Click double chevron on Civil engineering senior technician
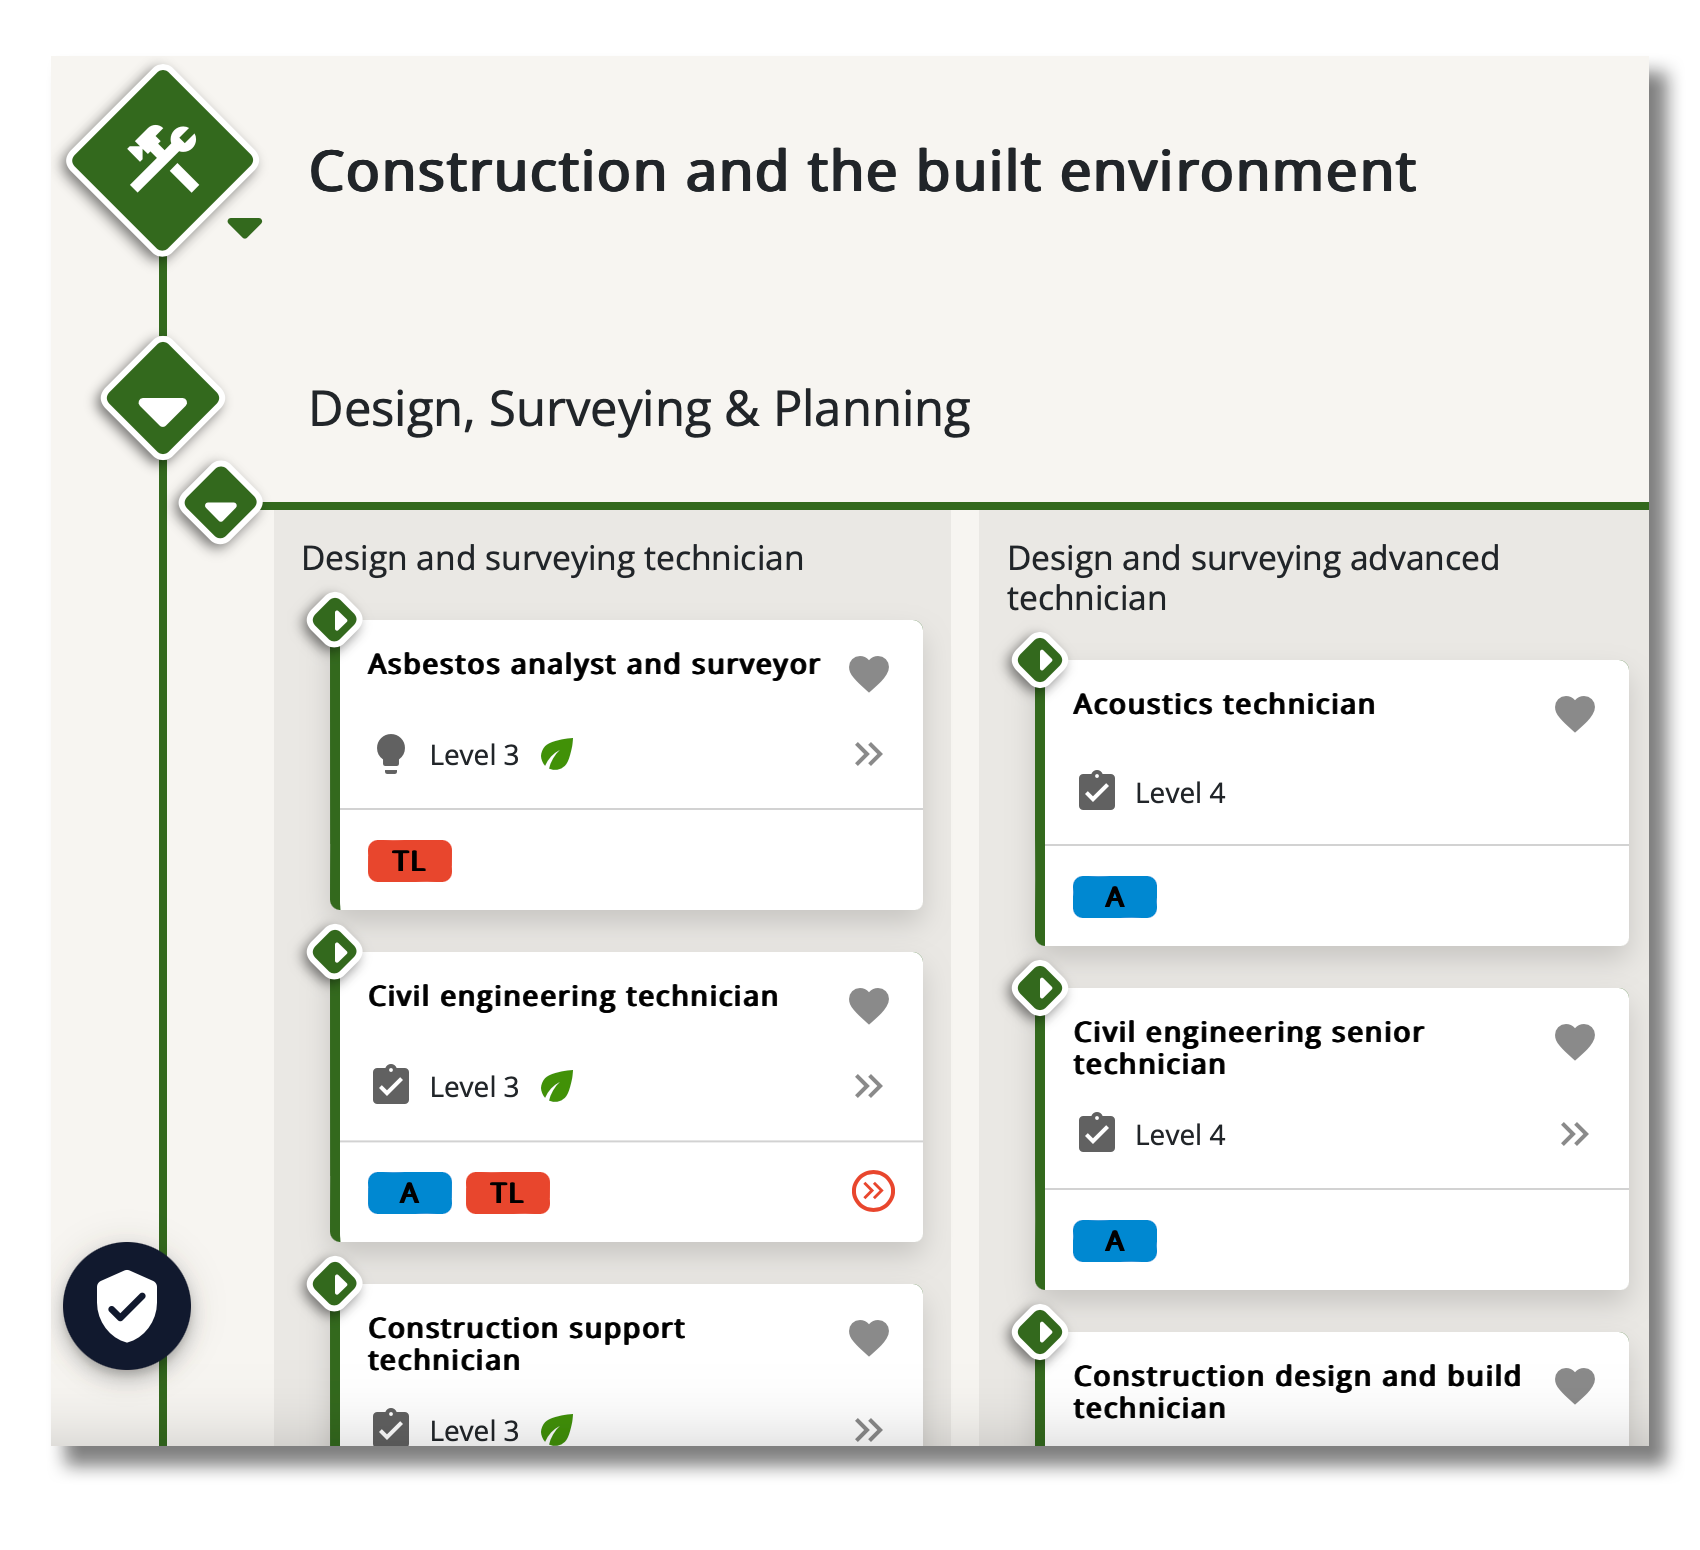The image size is (1700, 1550). [x=1574, y=1134]
